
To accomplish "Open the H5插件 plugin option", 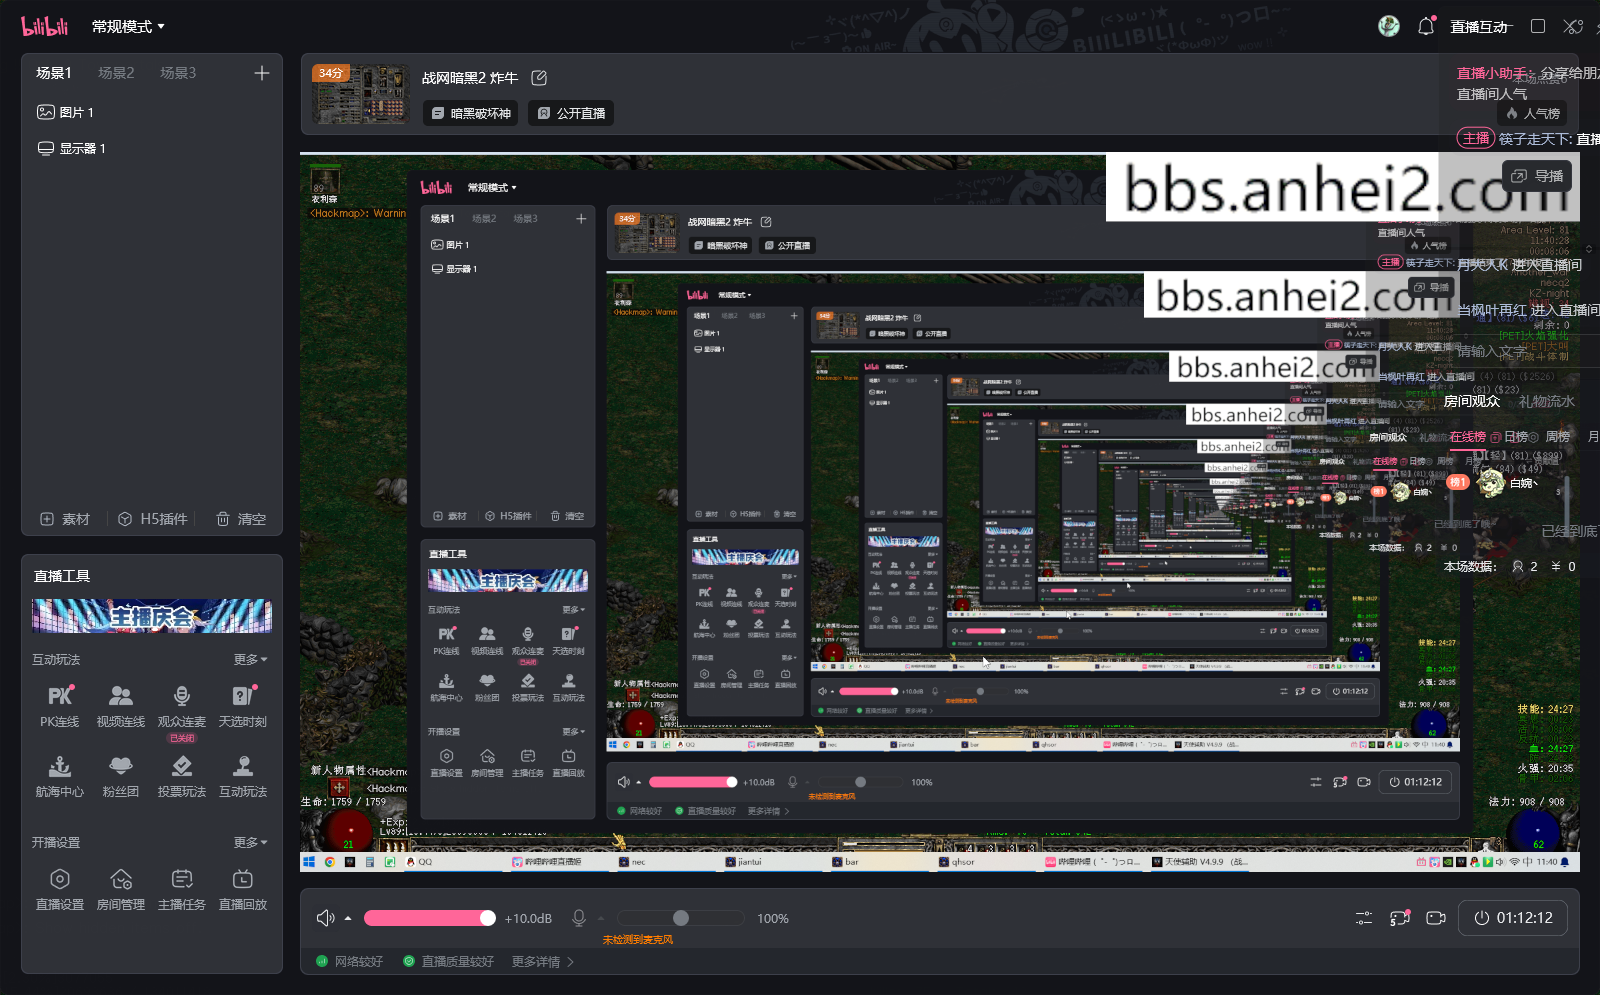I will [153, 519].
